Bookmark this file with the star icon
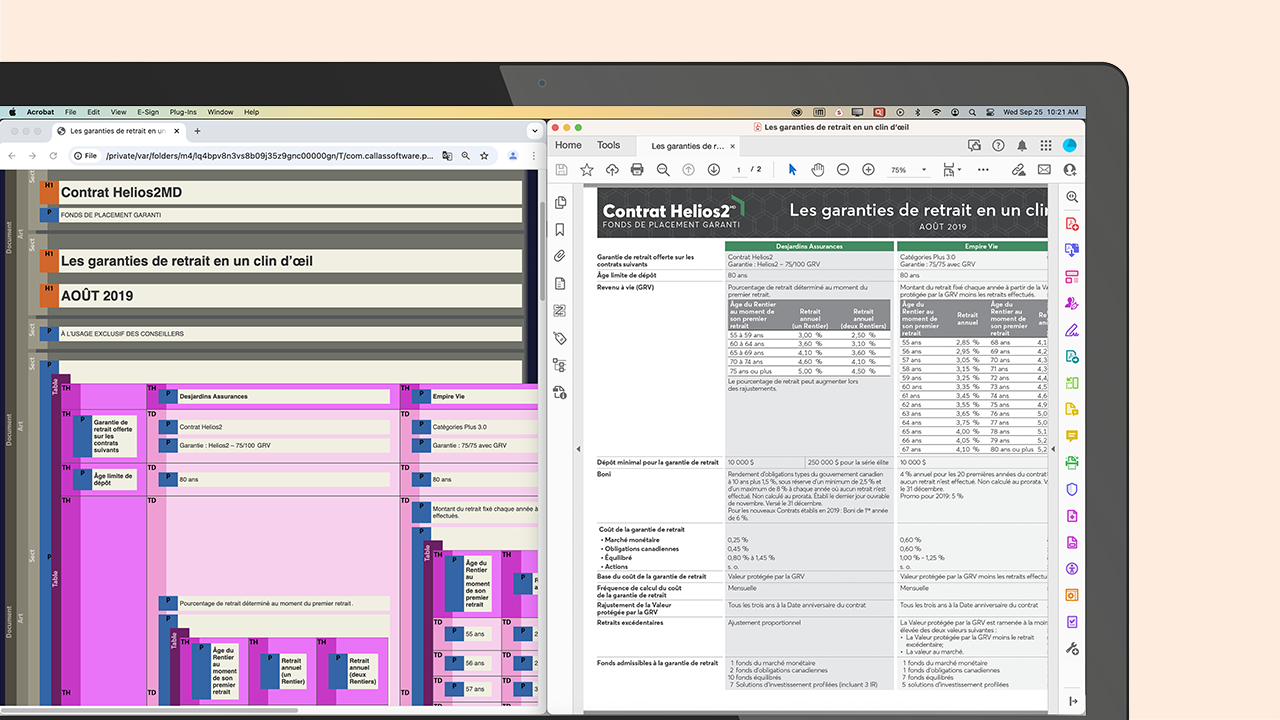1280x720 pixels. tap(587, 170)
